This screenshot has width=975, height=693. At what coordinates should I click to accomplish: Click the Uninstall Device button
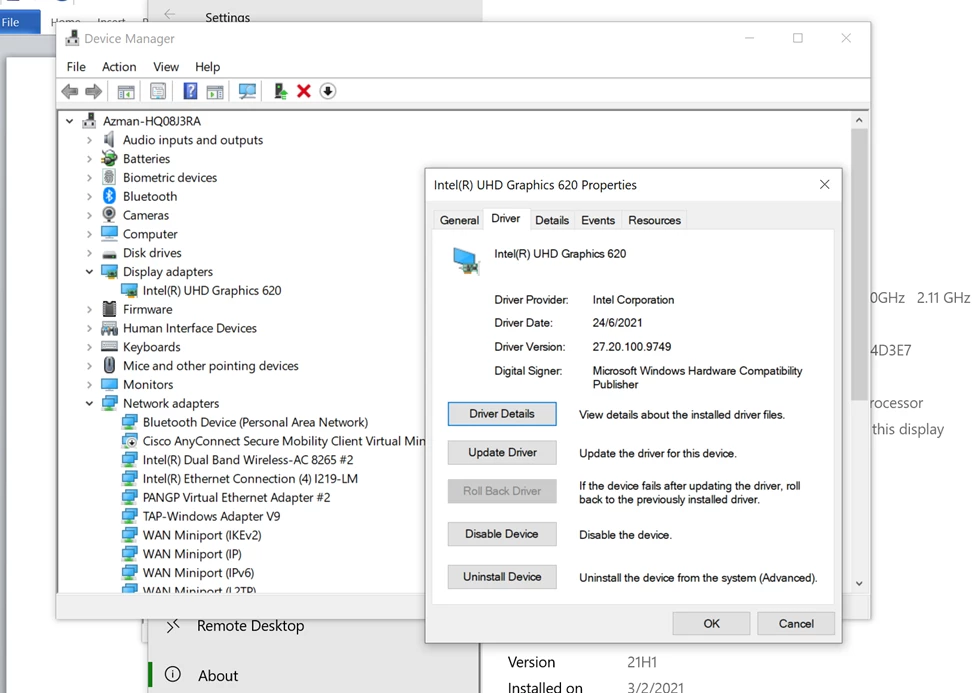coord(502,577)
